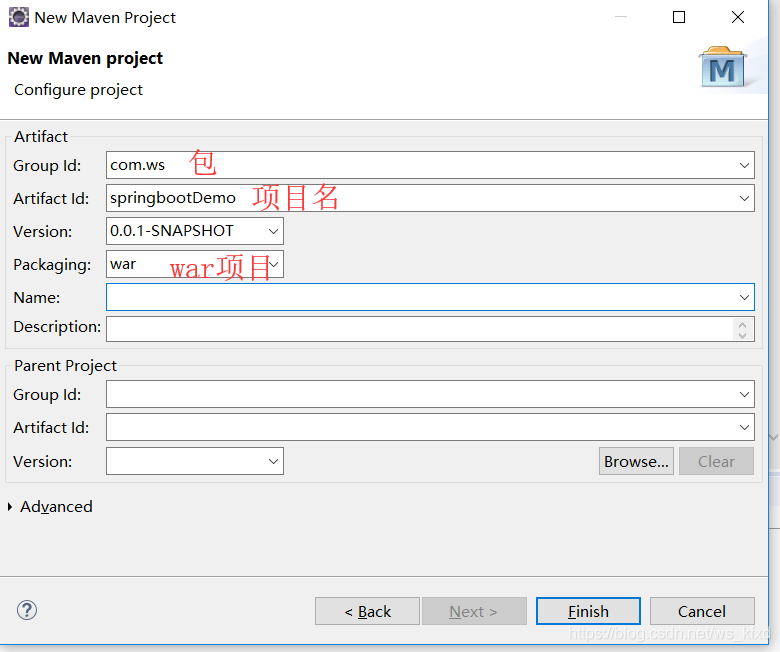Open the Parent Project Version dropdown
This screenshot has width=780, height=652.
pos(273,461)
